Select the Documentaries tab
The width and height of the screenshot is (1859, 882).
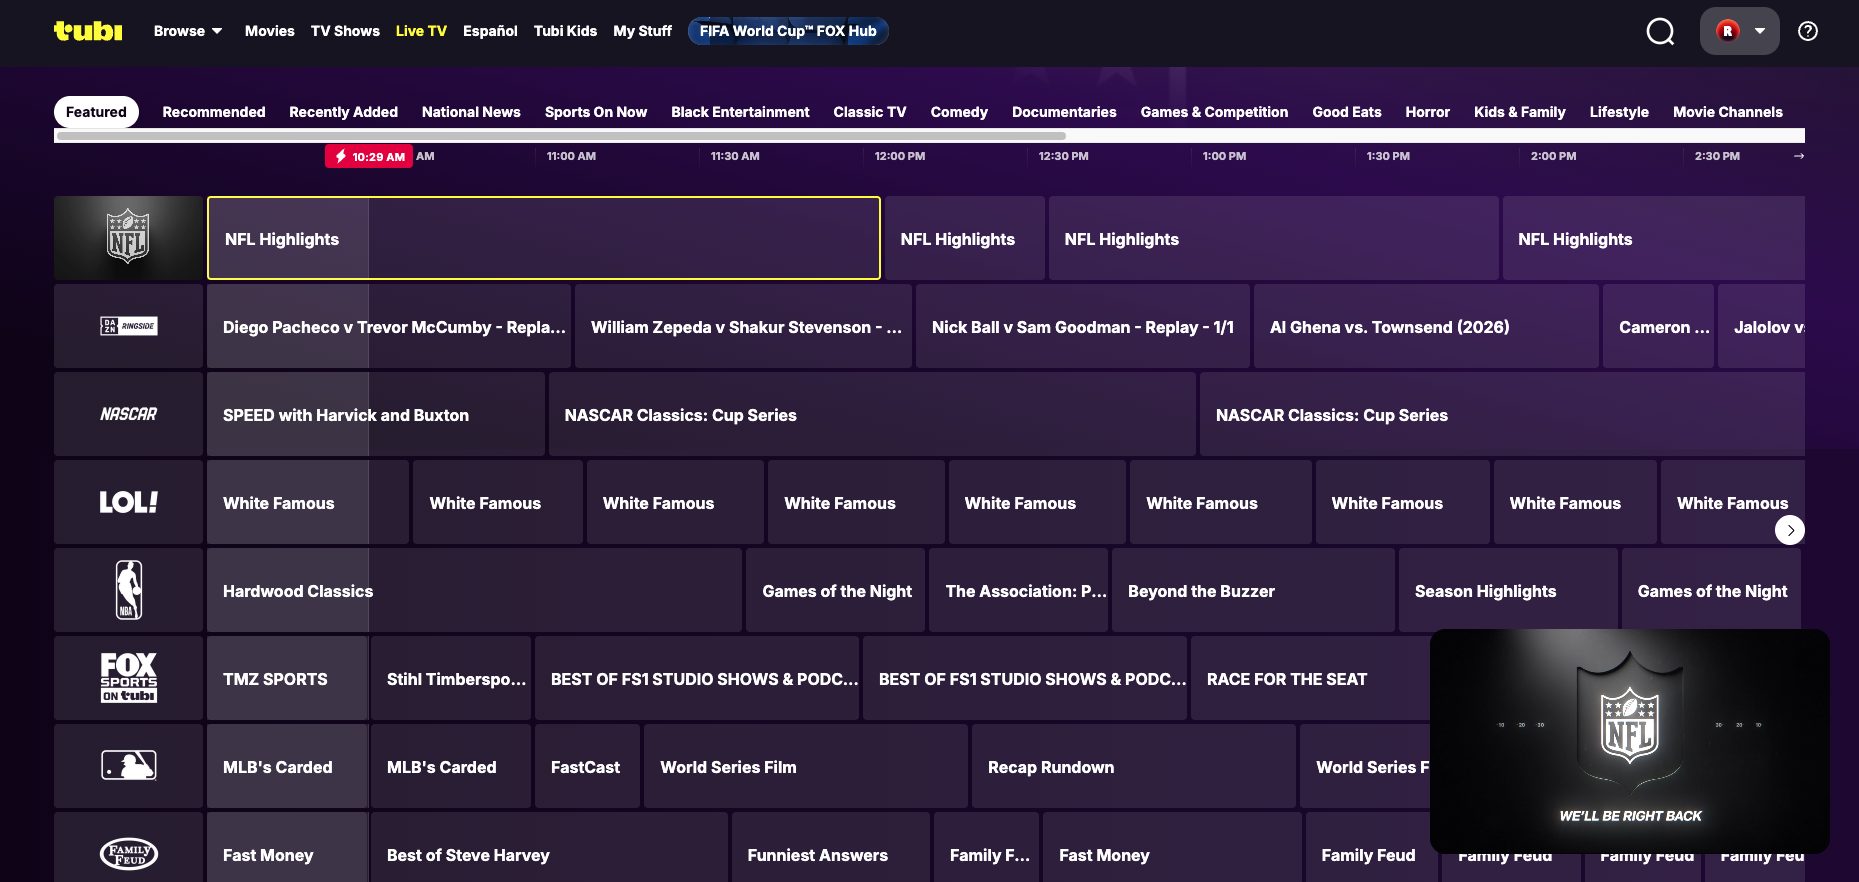[x=1064, y=112]
